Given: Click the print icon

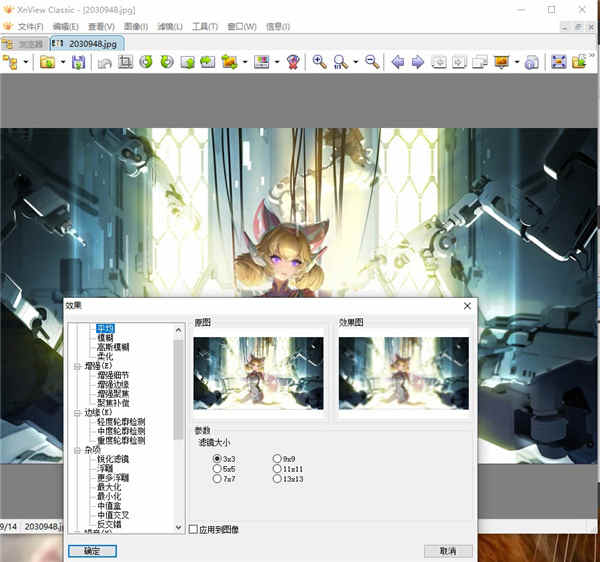Looking at the screenshot, I should (x=532, y=62).
